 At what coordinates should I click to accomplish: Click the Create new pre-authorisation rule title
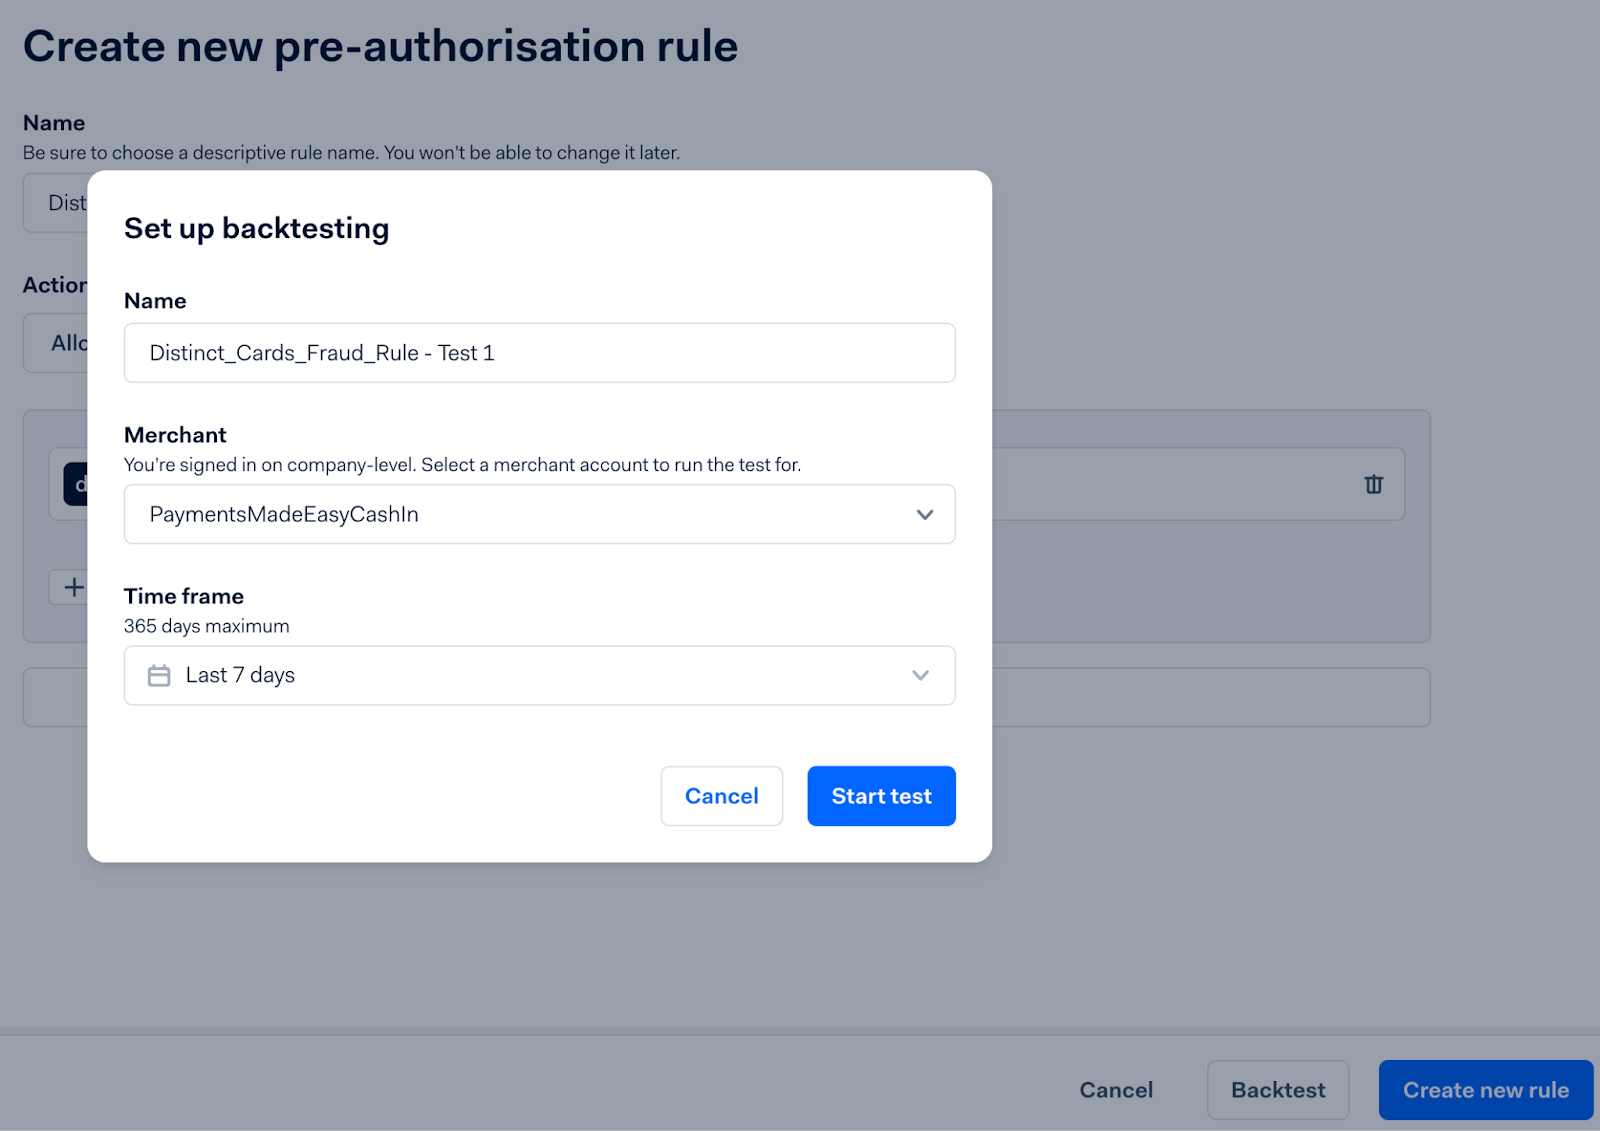coord(381,47)
